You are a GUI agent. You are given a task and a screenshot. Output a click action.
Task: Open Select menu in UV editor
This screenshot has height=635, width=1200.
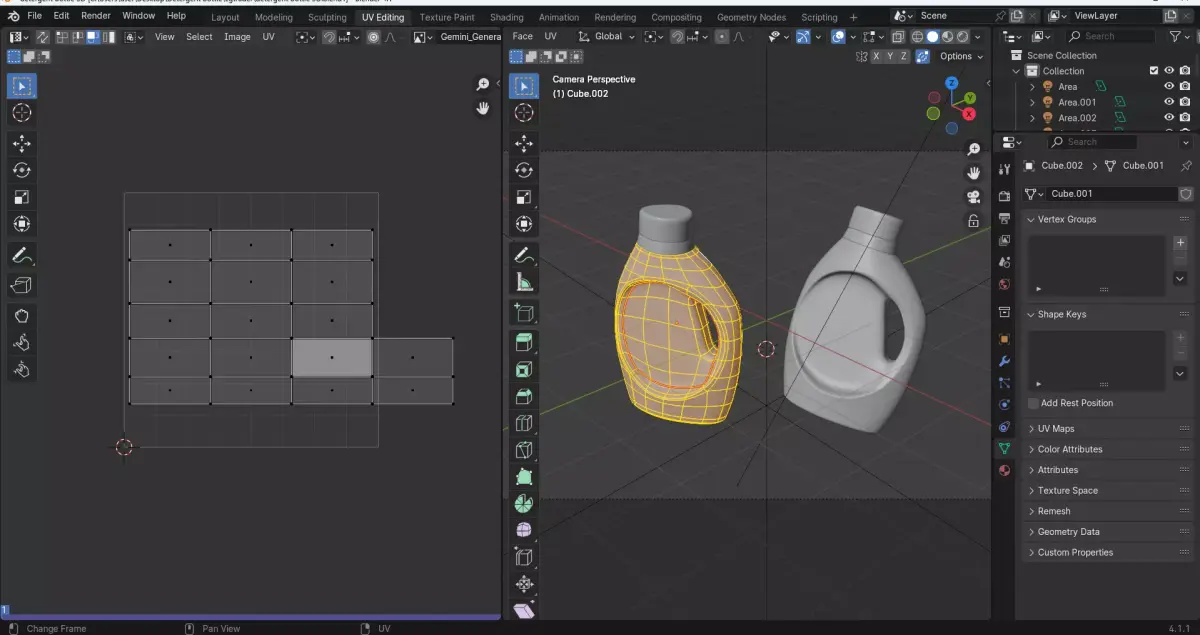[x=199, y=36]
